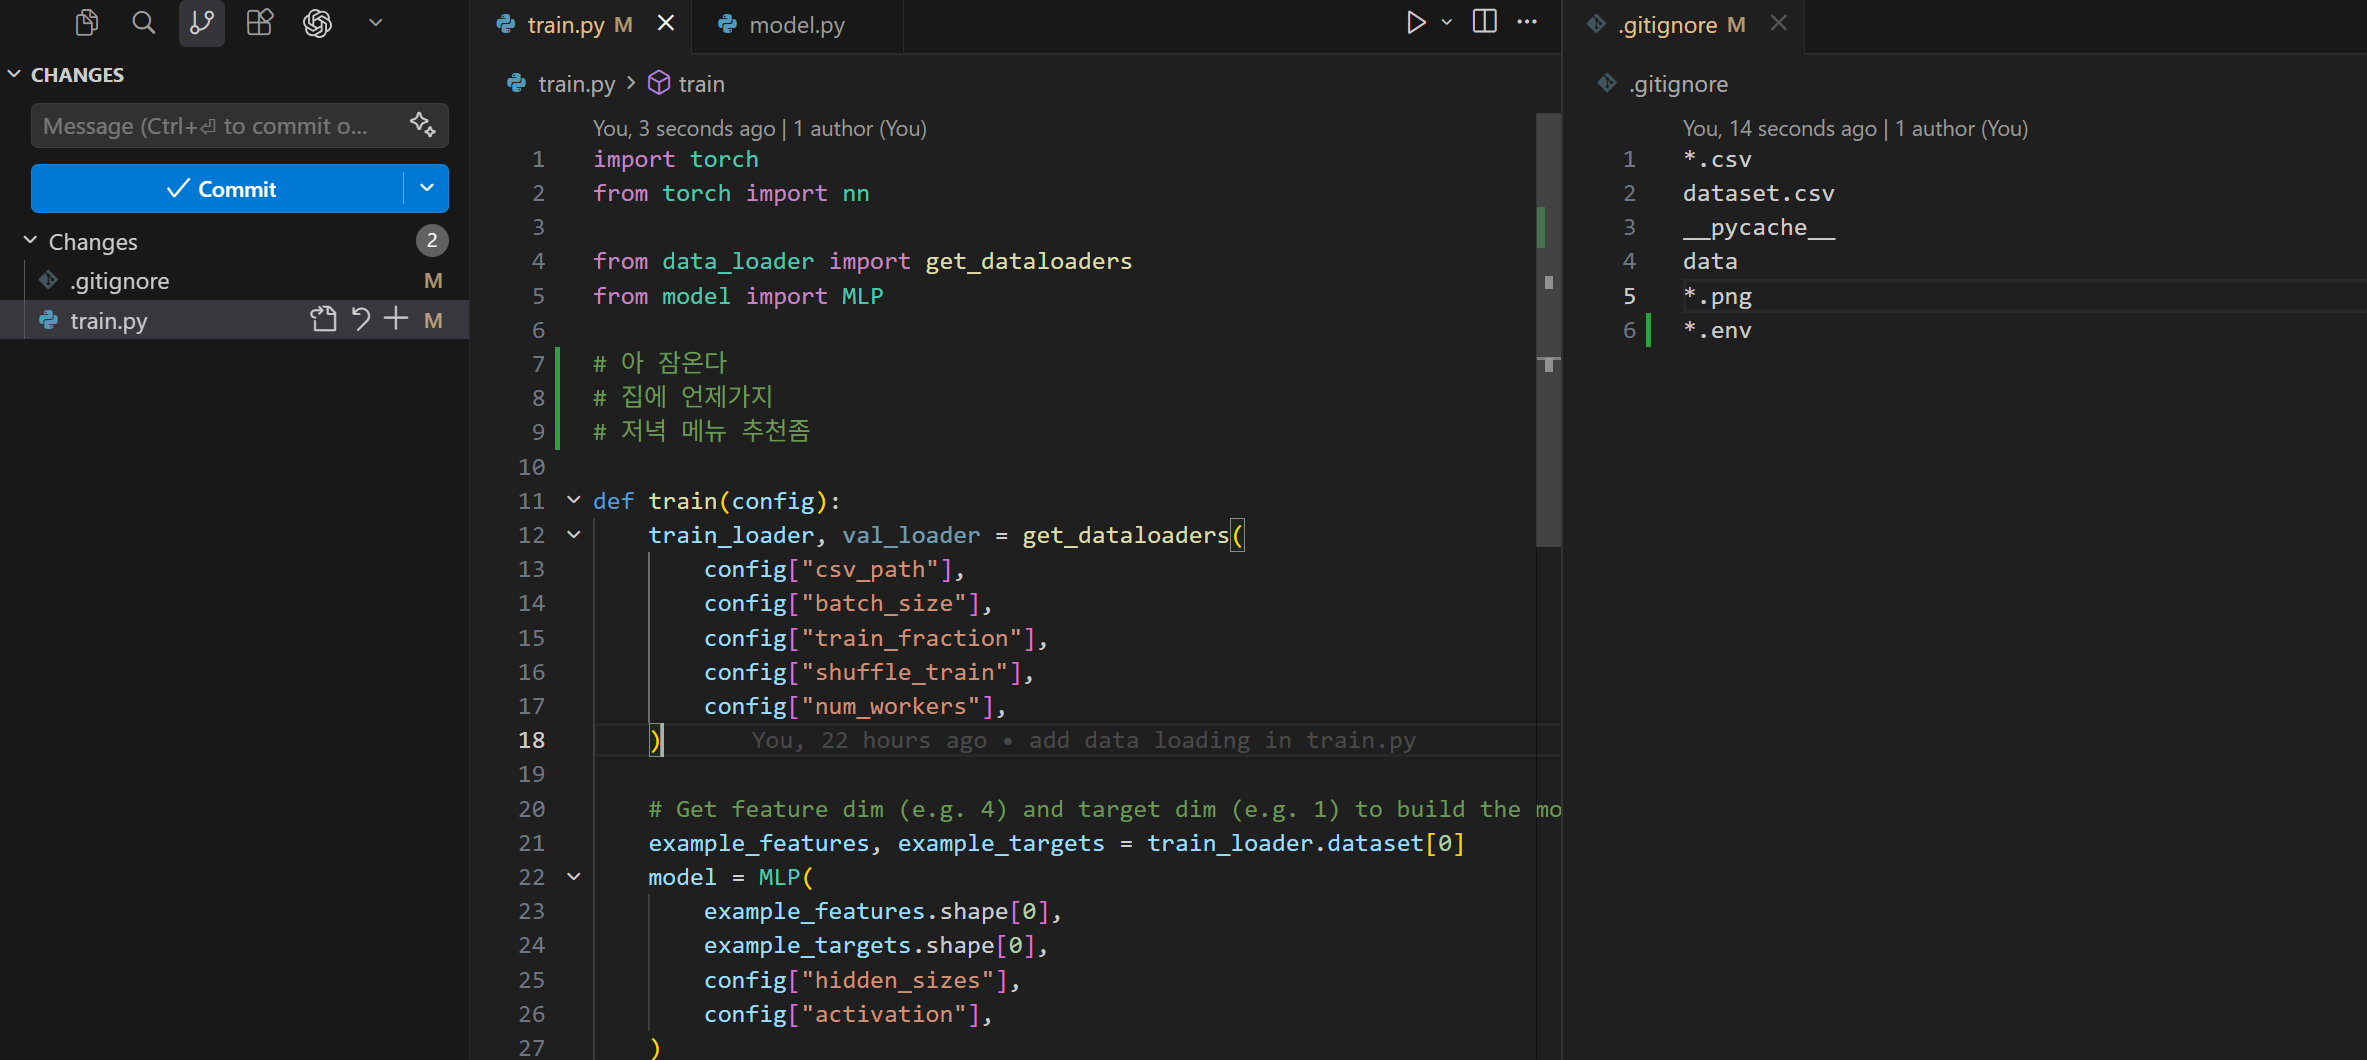The height and width of the screenshot is (1060, 2367).
Task: Open the Explorer view in the activity bar
Action: click(x=86, y=23)
